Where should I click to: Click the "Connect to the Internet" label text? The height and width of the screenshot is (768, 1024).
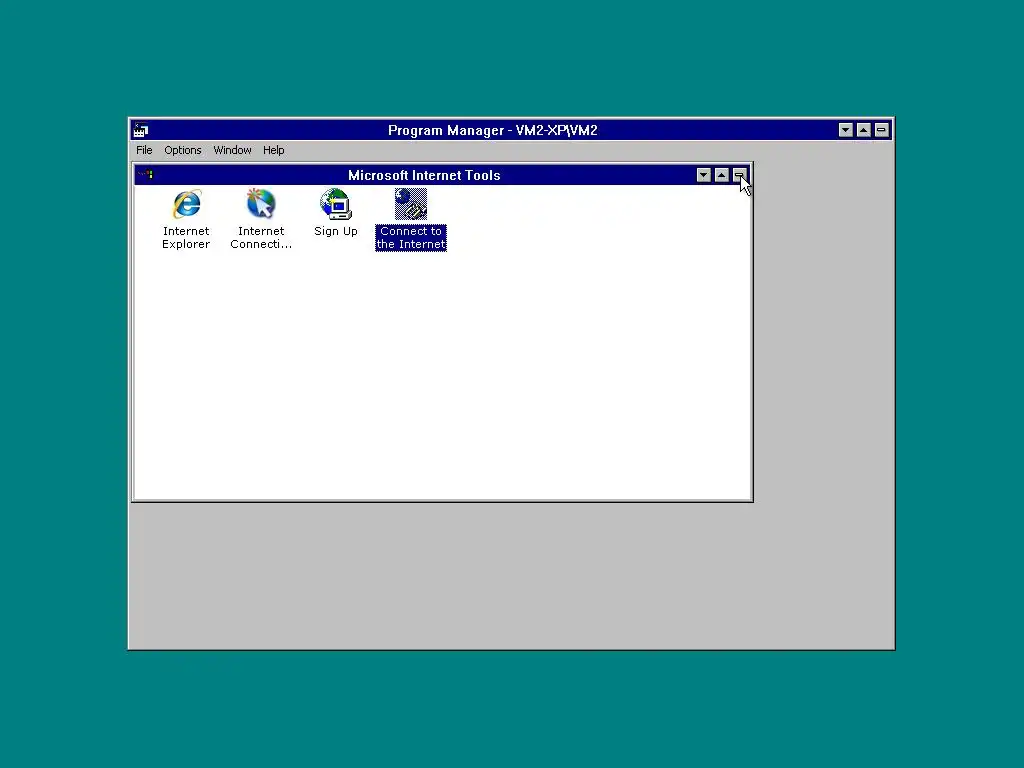pos(411,238)
